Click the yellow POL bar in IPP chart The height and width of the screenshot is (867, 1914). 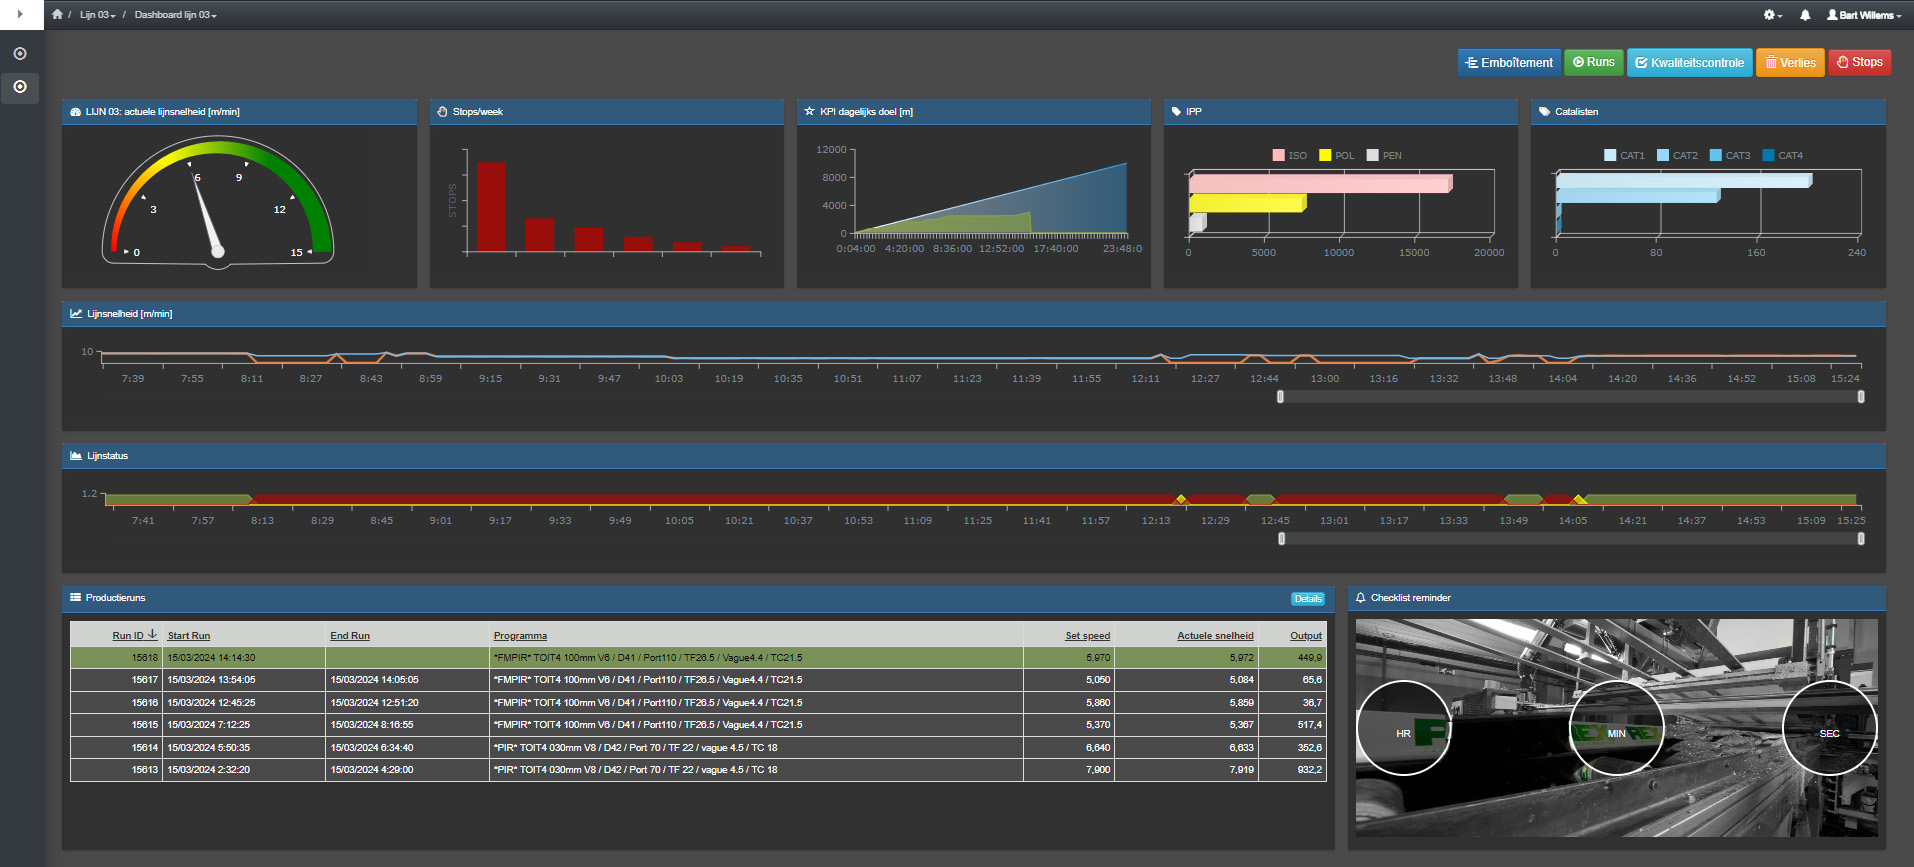(1247, 203)
